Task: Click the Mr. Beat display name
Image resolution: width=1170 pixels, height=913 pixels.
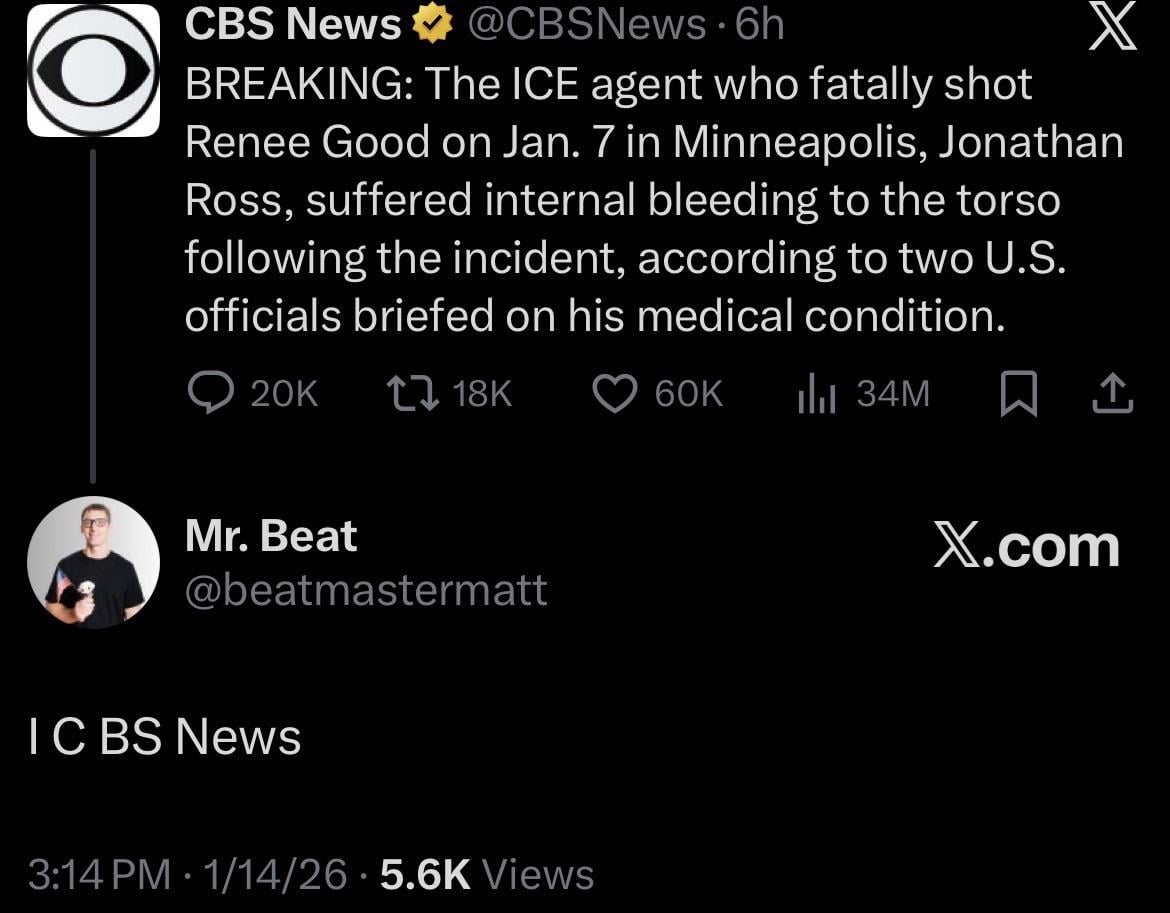Action: tap(270, 537)
